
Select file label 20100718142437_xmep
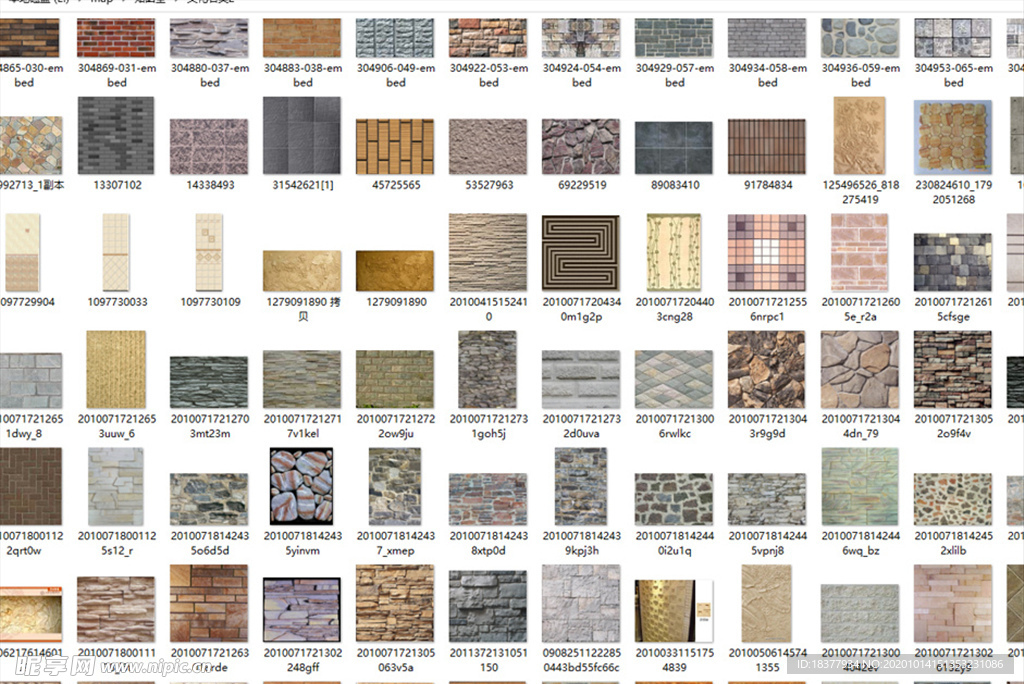[x=396, y=543]
